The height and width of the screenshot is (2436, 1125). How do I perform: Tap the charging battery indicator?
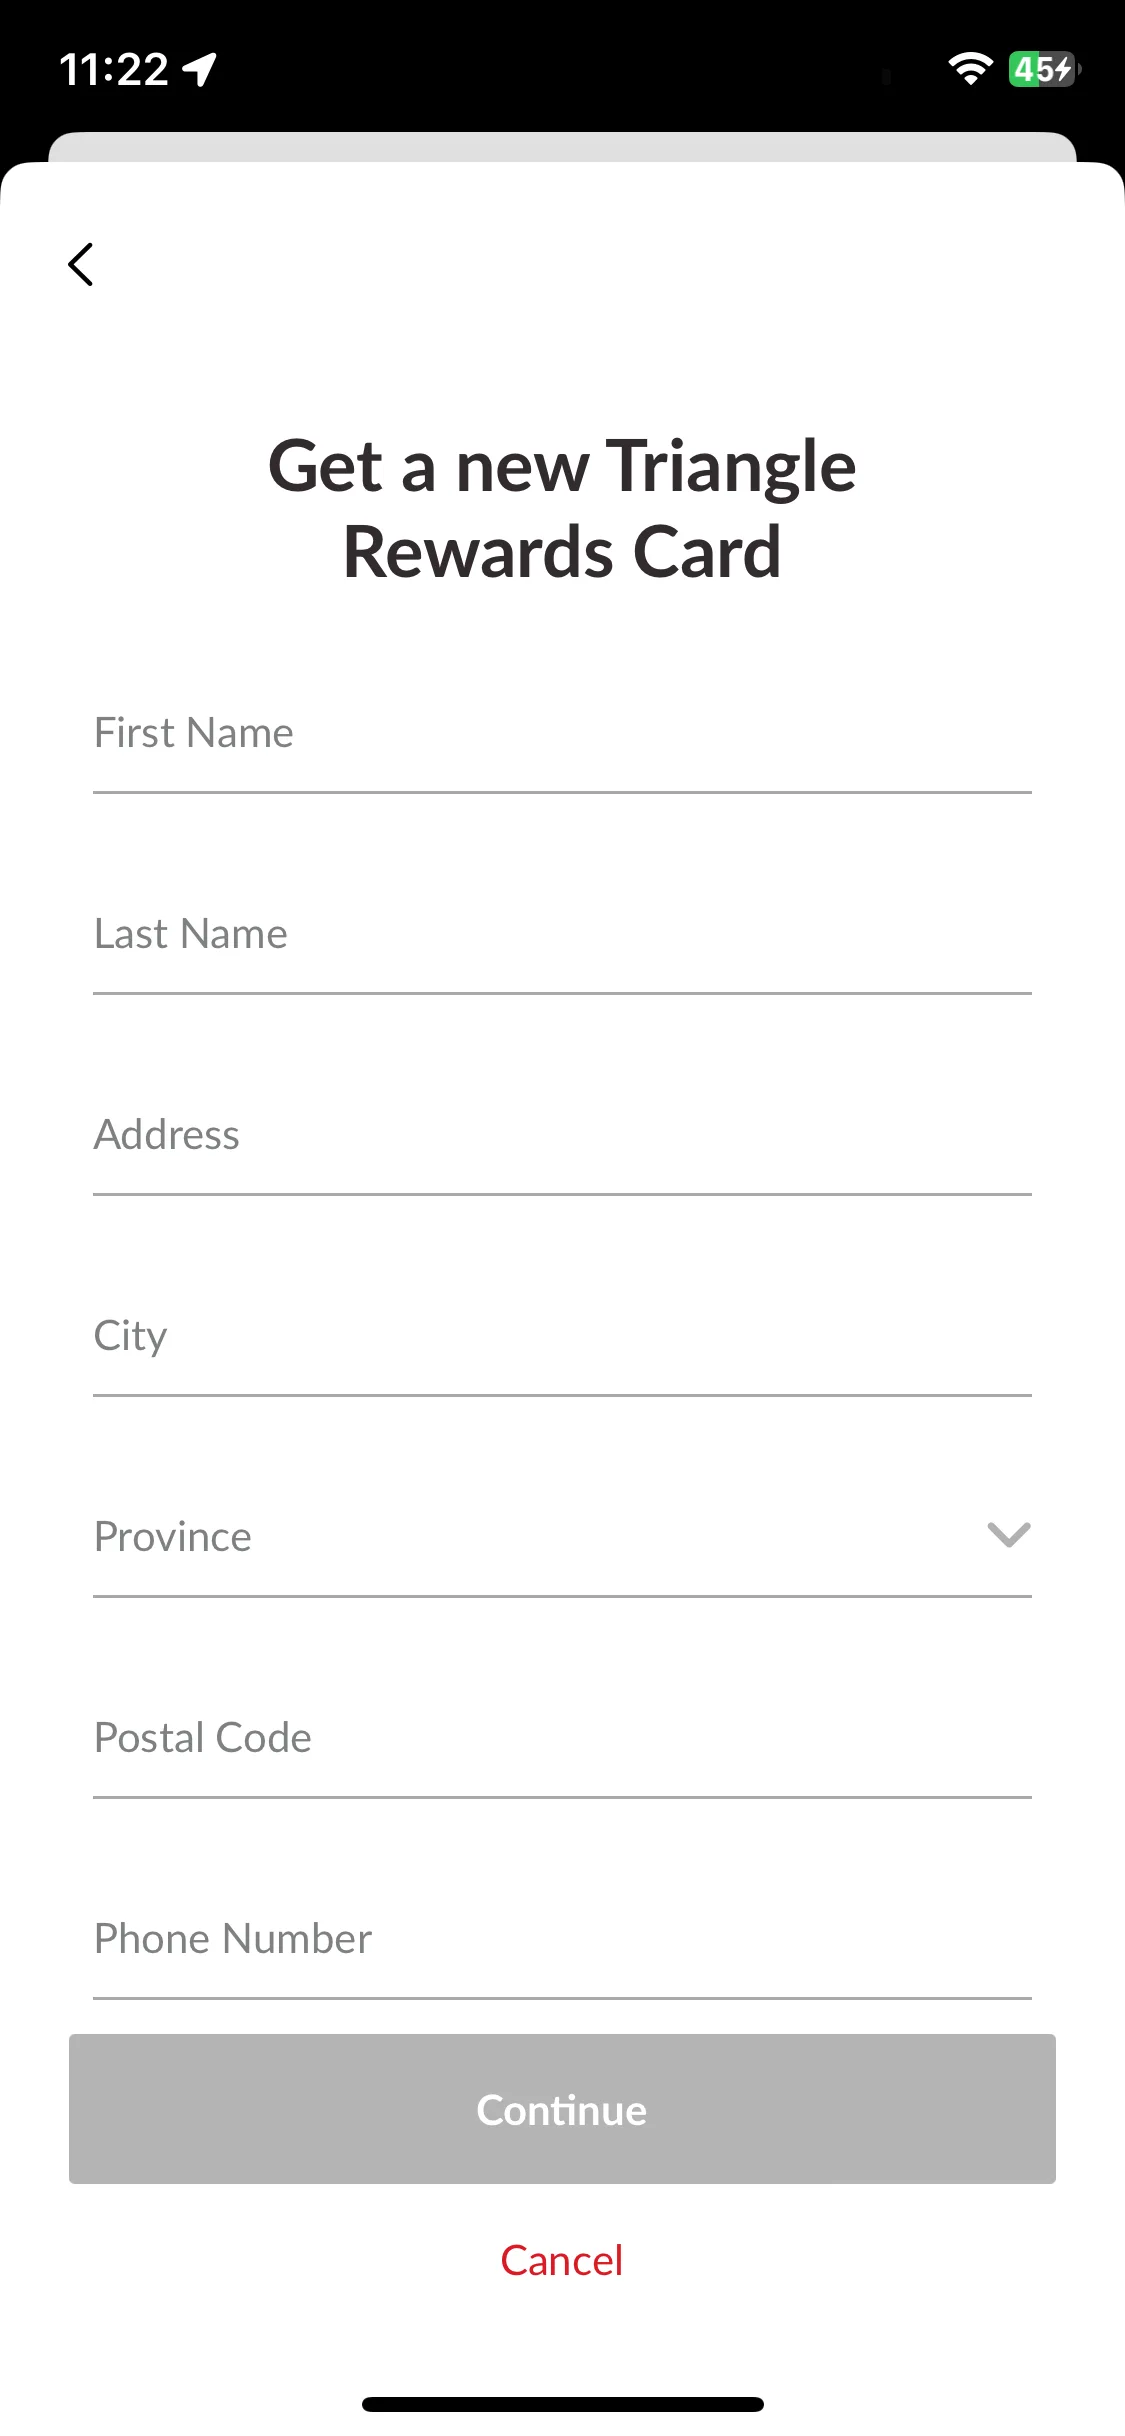tap(1044, 69)
